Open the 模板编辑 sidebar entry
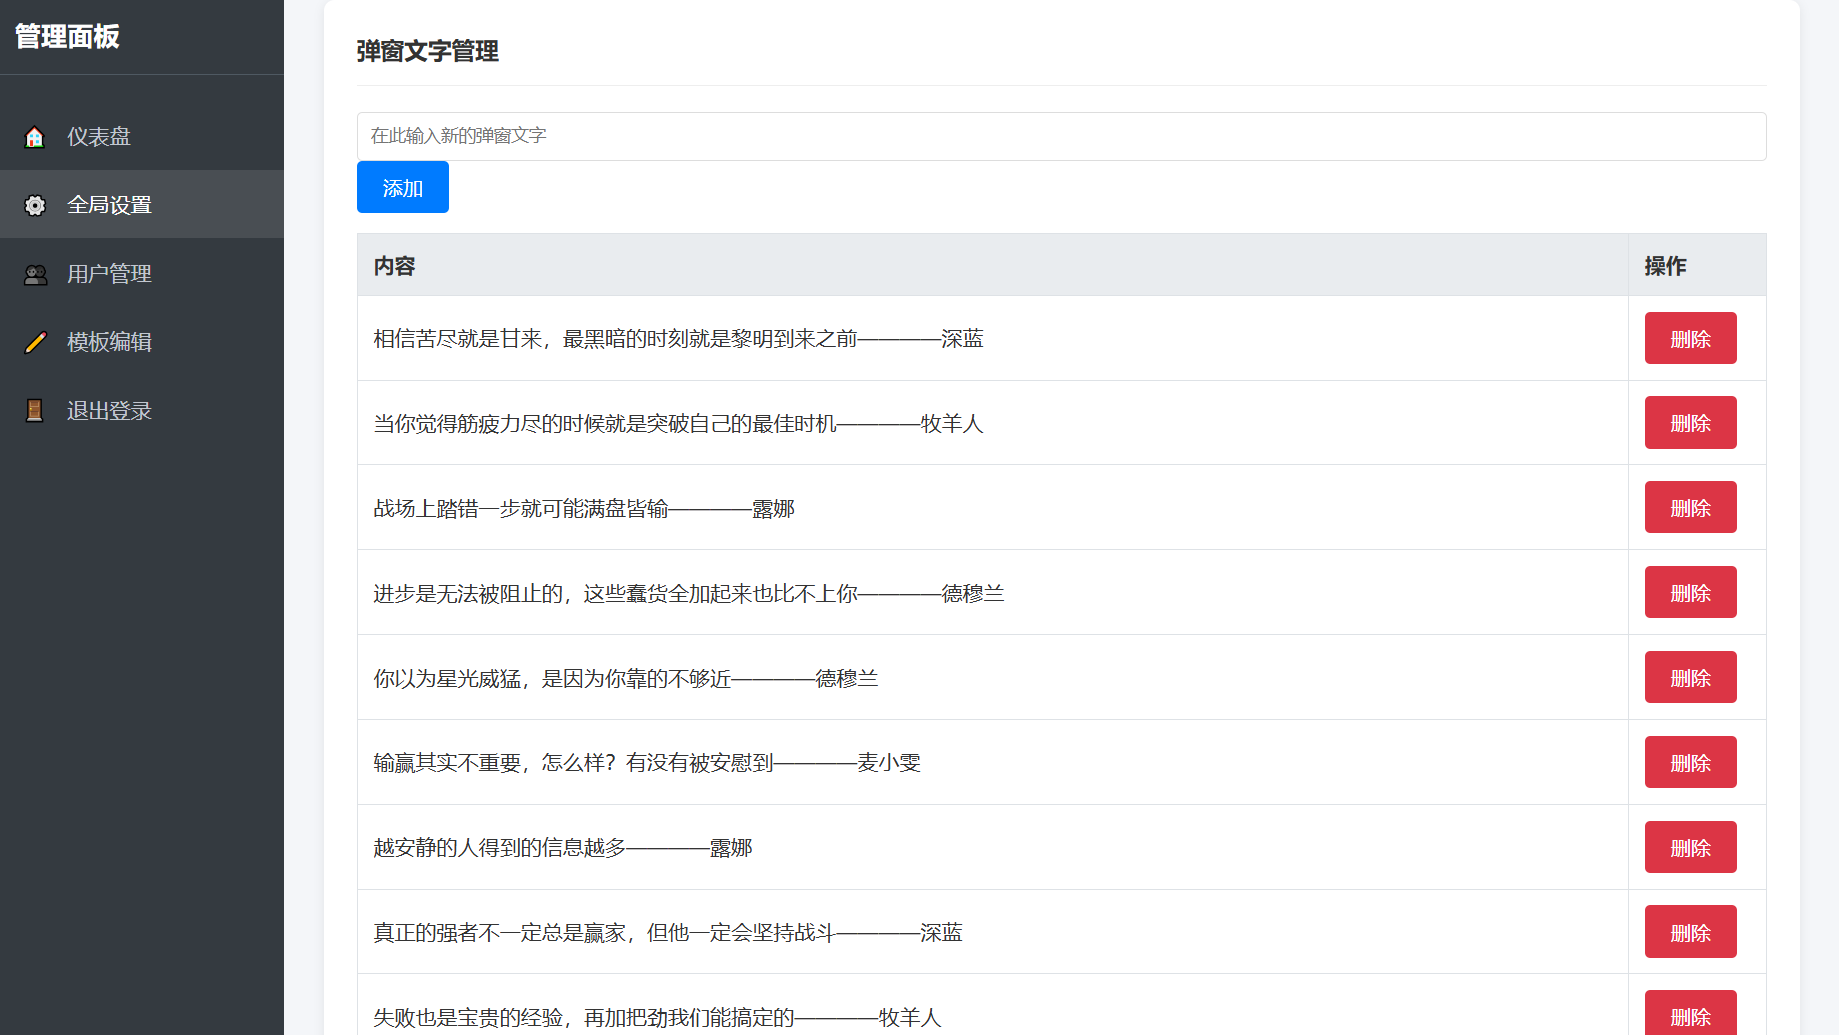The height and width of the screenshot is (1035, 1840). click(x=109, y=342)
